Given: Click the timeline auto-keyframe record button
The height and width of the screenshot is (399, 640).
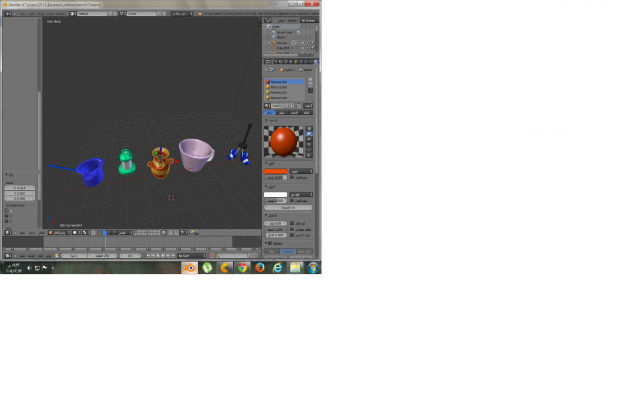Looking at the screenshot, I should point(213,256).
